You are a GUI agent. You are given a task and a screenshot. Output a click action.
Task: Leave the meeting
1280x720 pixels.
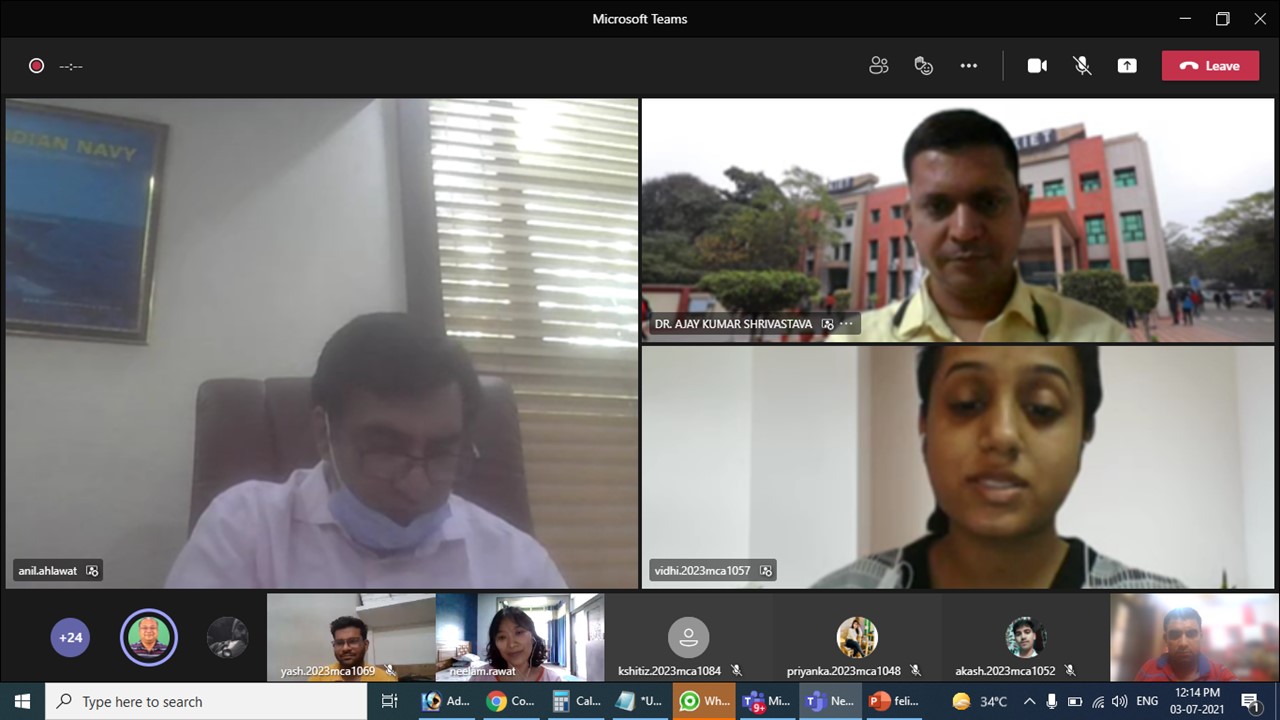coord(1210,66)
